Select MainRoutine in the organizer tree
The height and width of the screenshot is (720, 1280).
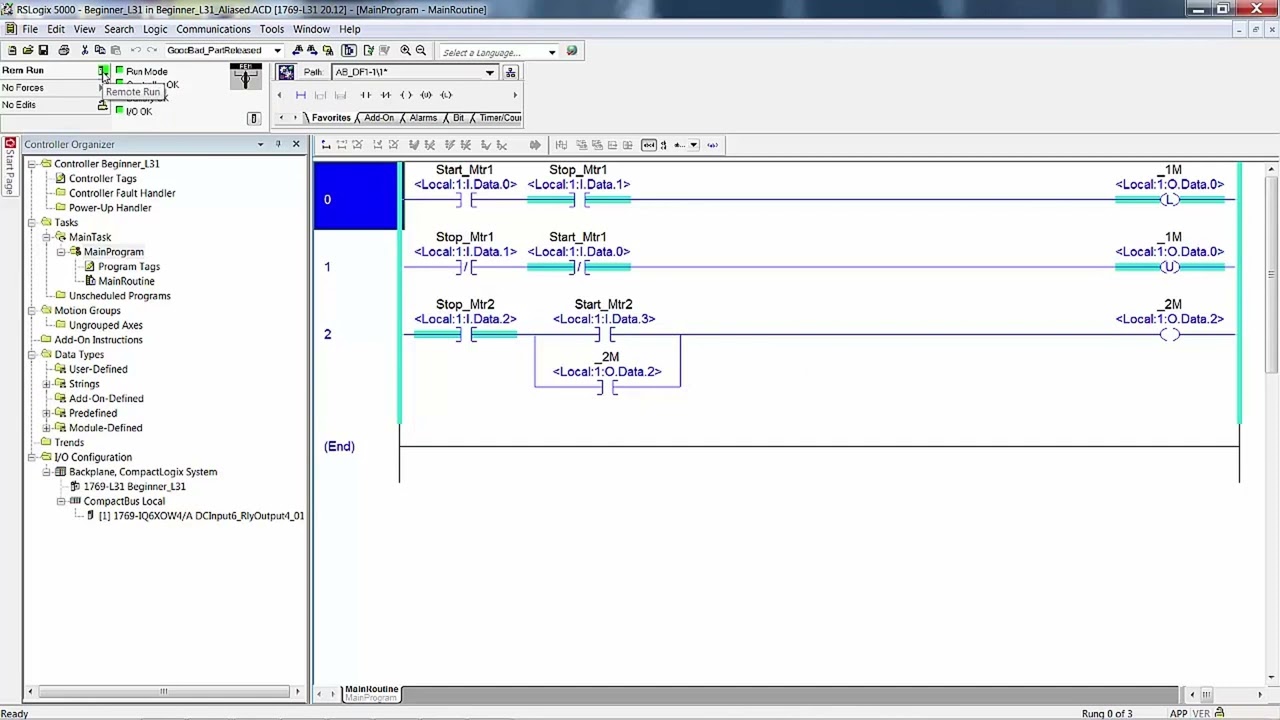pyautogui.click(x=126, y=282)
